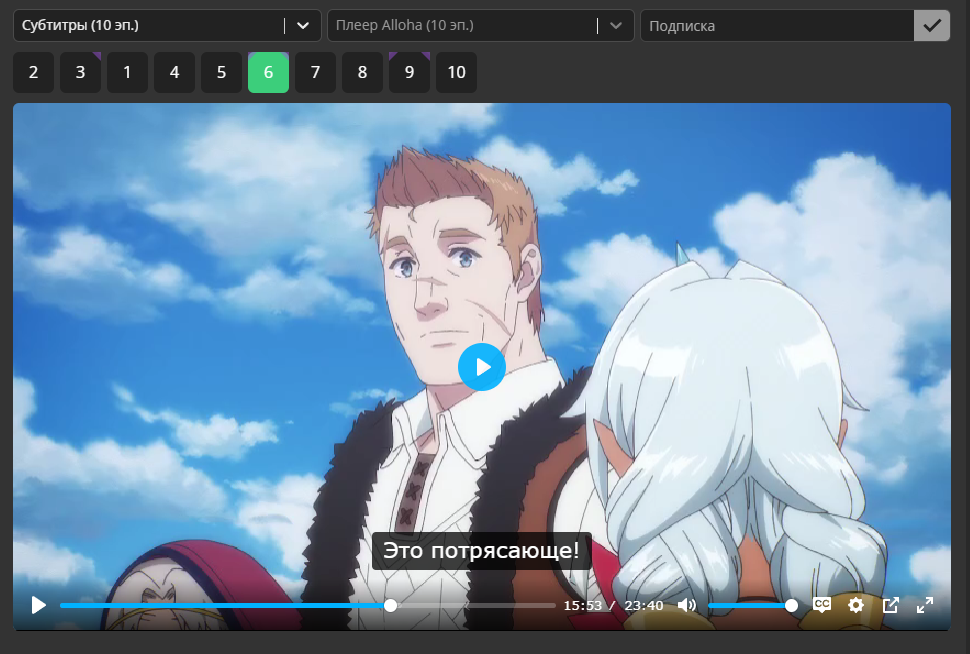The height and width of the screenshot is (654, 970).
Task: Open the Субтитры (10 эп.) selector
Action: pyautogui.click(x=167, y=25)
